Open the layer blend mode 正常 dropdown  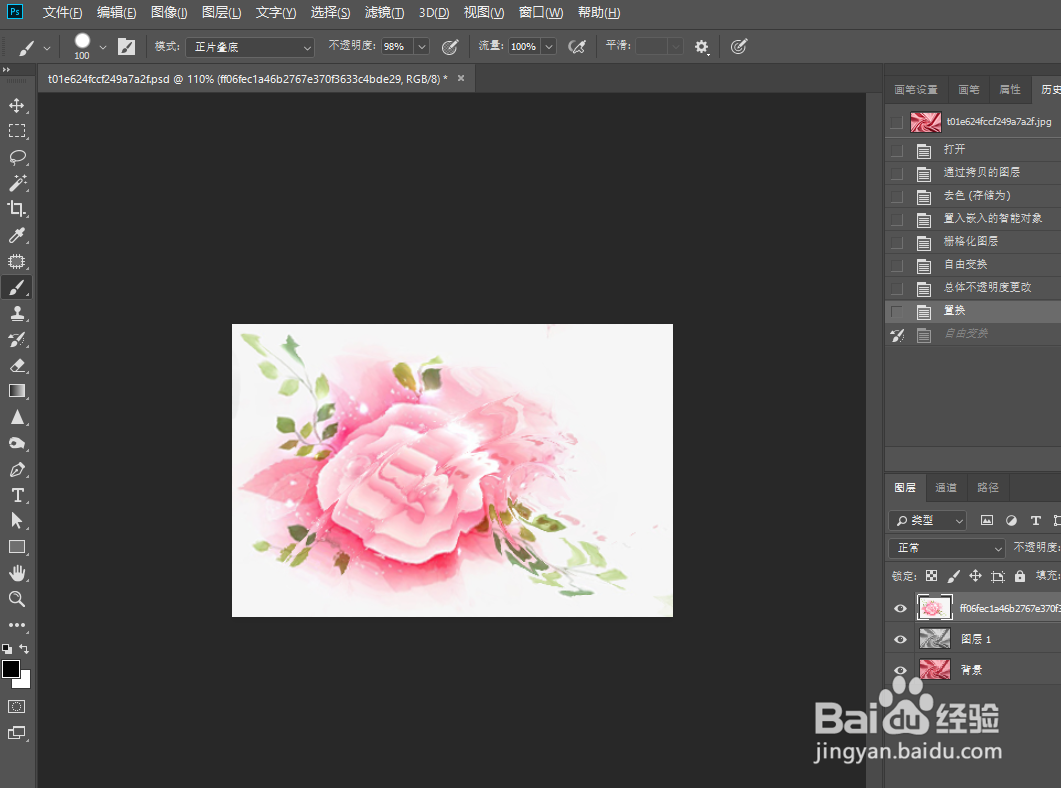coord(946,548)
